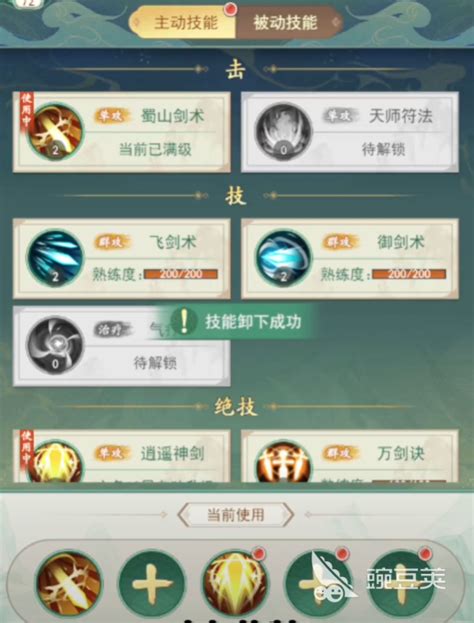
Task: Tap the equipped 蜀山剑术 slot in the bottom bar
Action: pyautogui.click(x=69, y=583)
